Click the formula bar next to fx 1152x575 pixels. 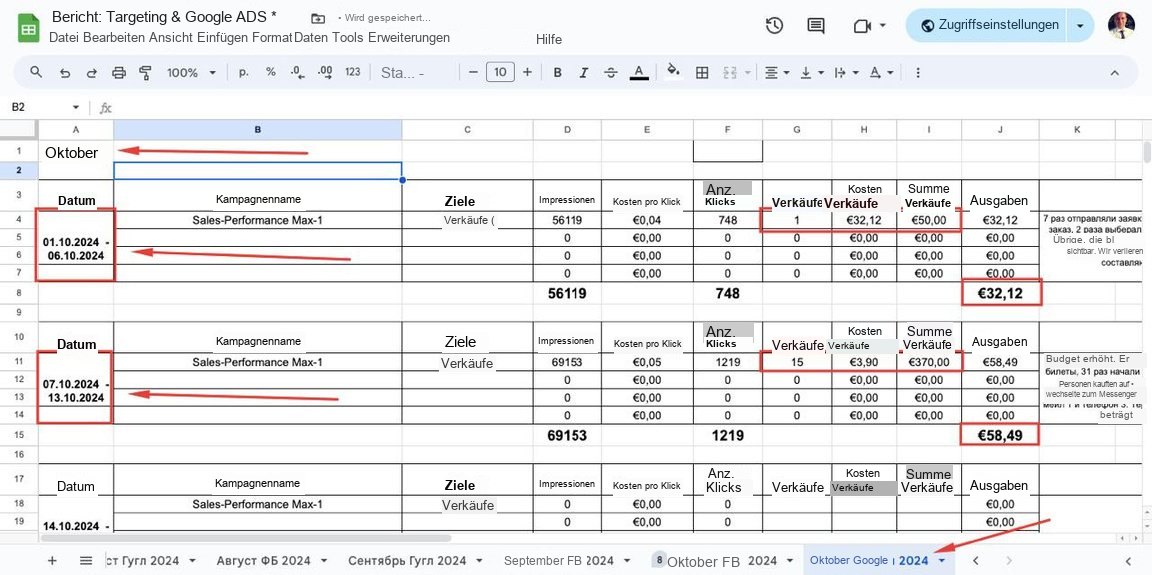point(632,108)
